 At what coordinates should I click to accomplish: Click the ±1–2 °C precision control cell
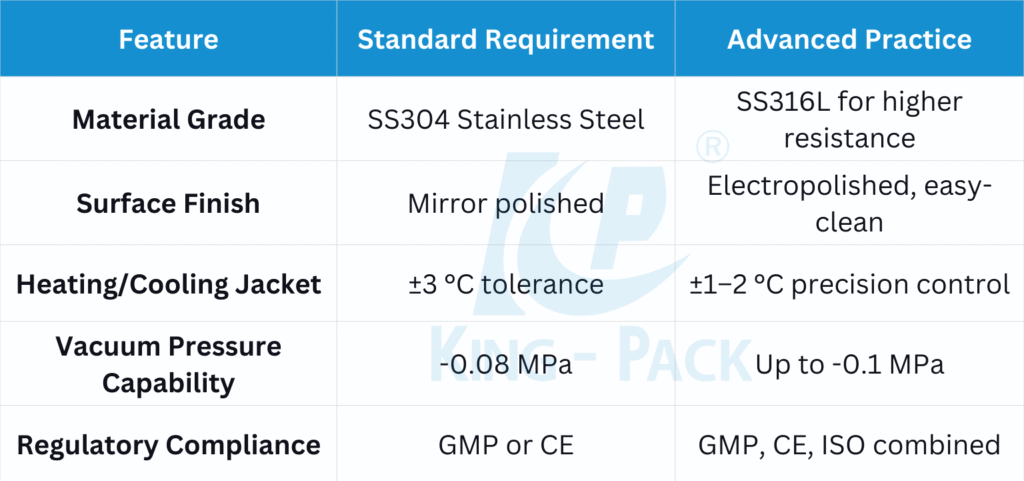point(849,284)
